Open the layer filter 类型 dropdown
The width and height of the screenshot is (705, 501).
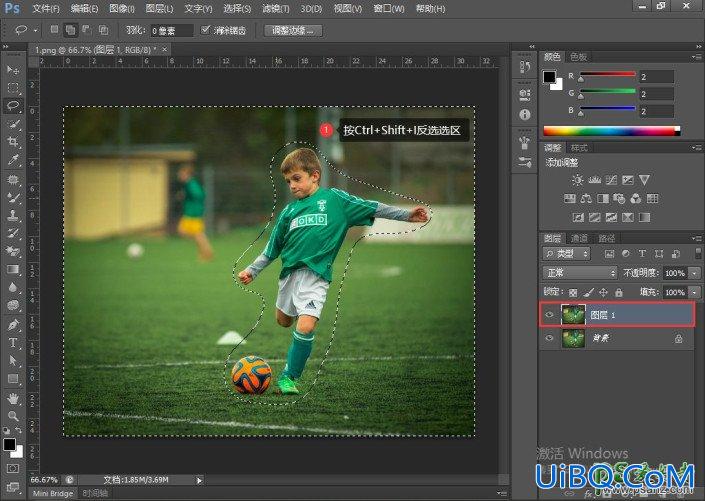coord(566,254)
